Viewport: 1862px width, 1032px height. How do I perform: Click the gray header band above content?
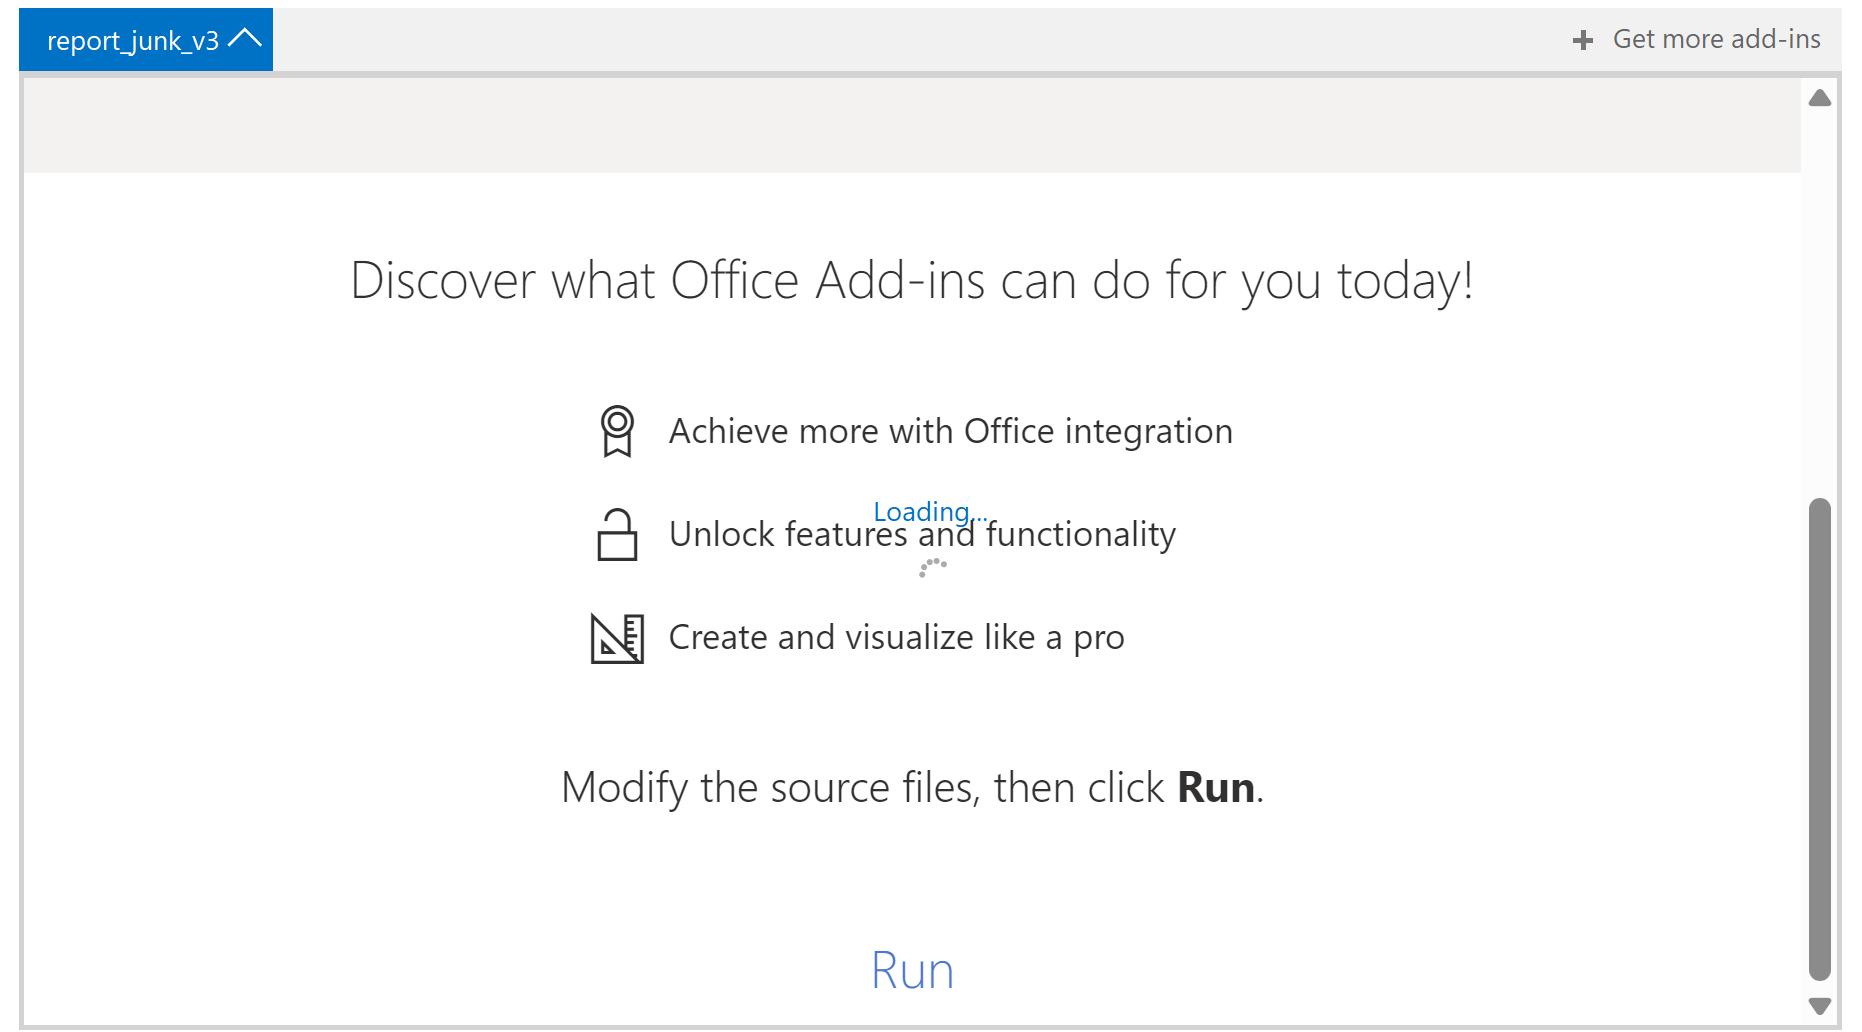click(x=912, y=125)
